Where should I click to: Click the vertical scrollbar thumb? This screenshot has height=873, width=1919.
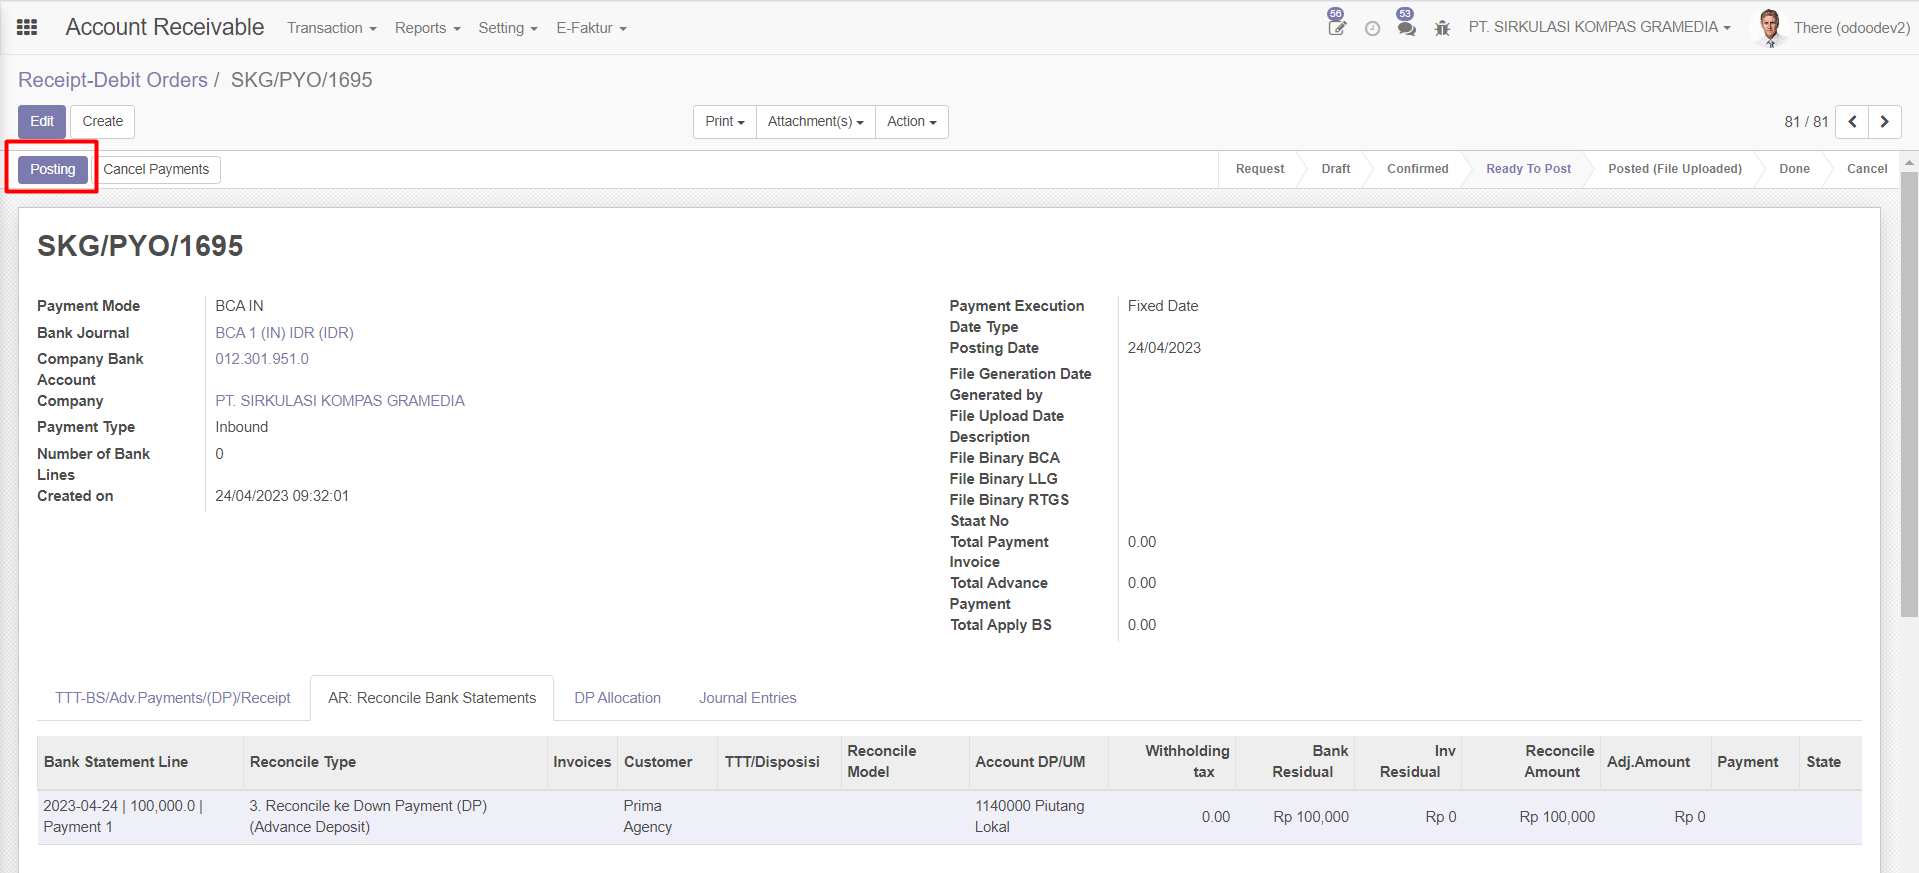[x=1909, y=395]
